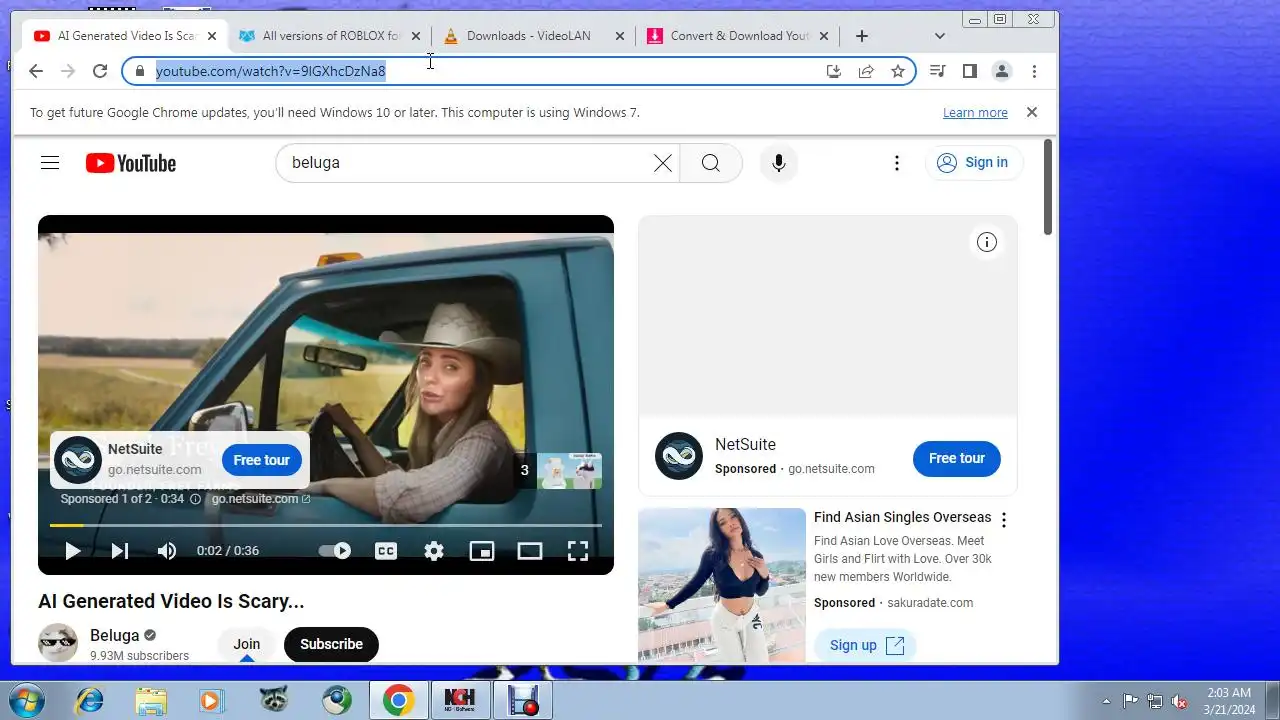Click the Learn more link

click(x=975, y=113)
